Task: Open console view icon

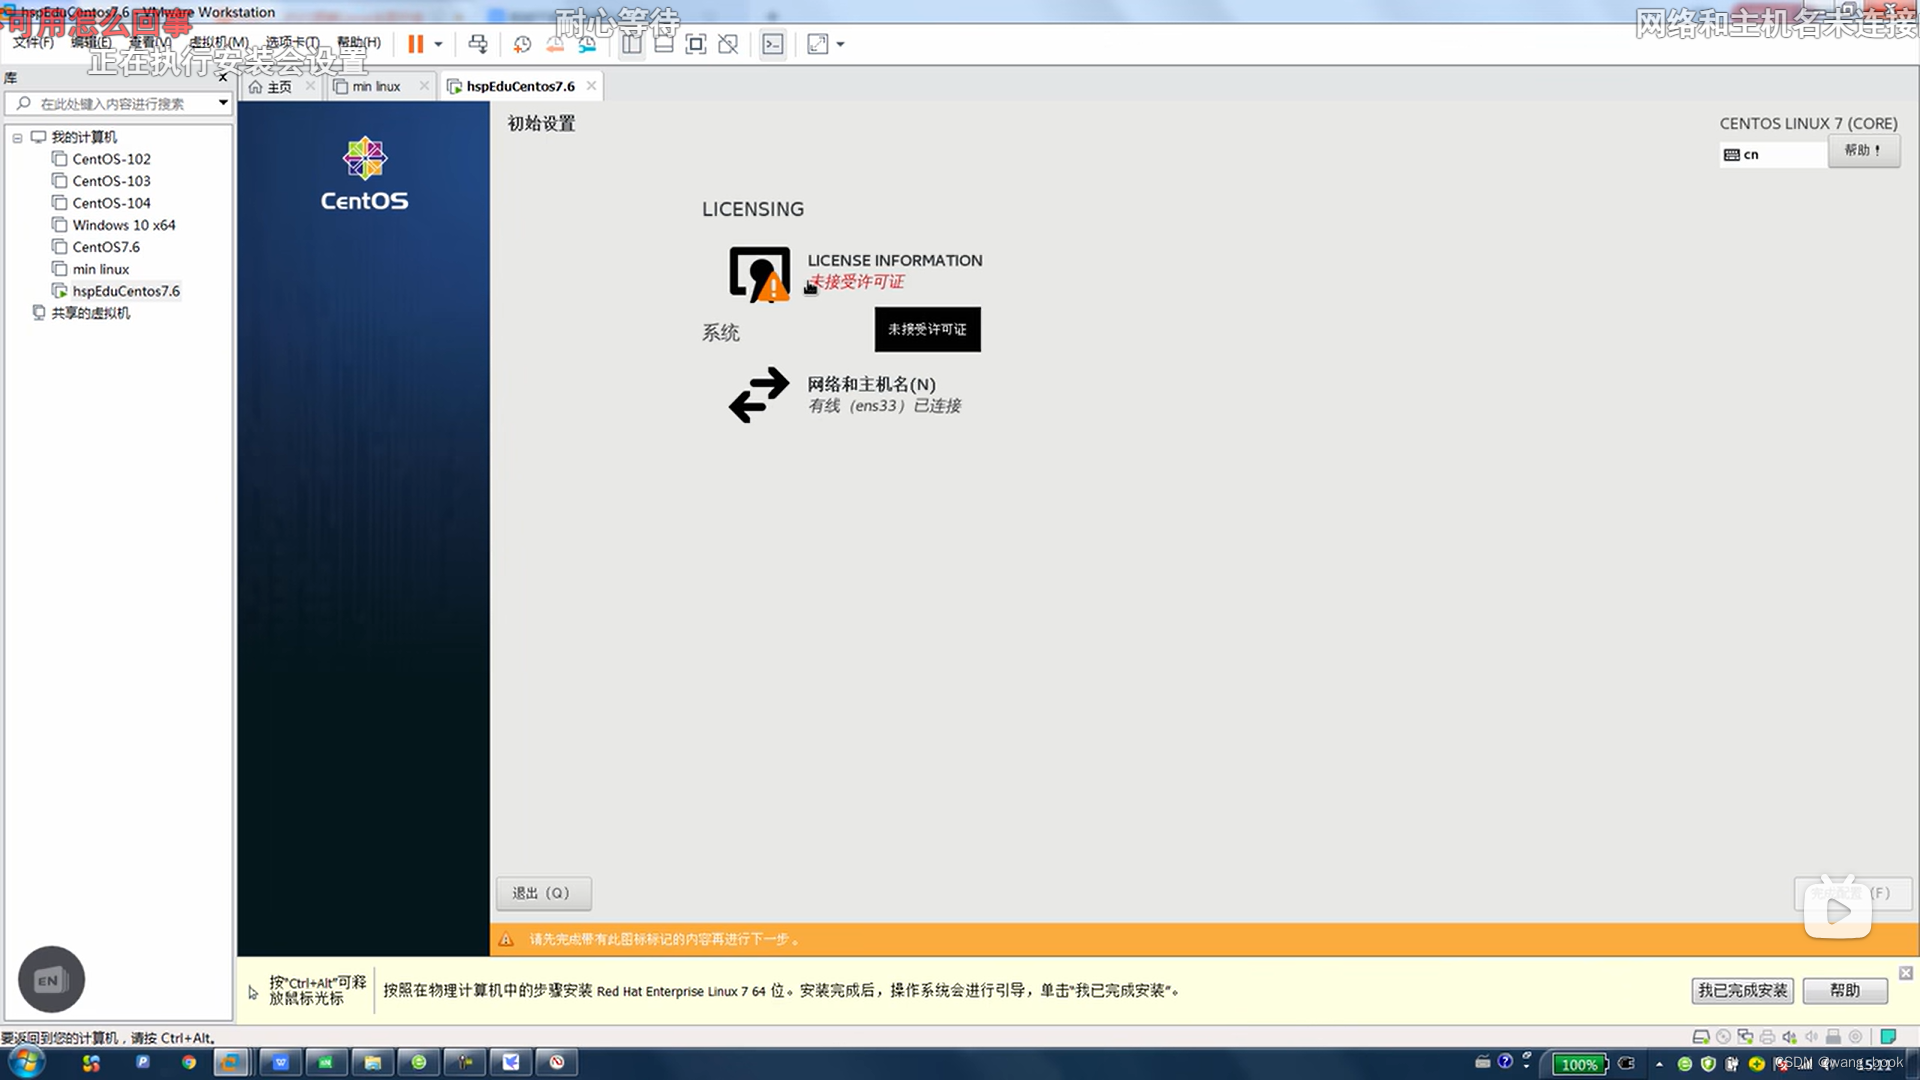Action: (x=773, y=44)
